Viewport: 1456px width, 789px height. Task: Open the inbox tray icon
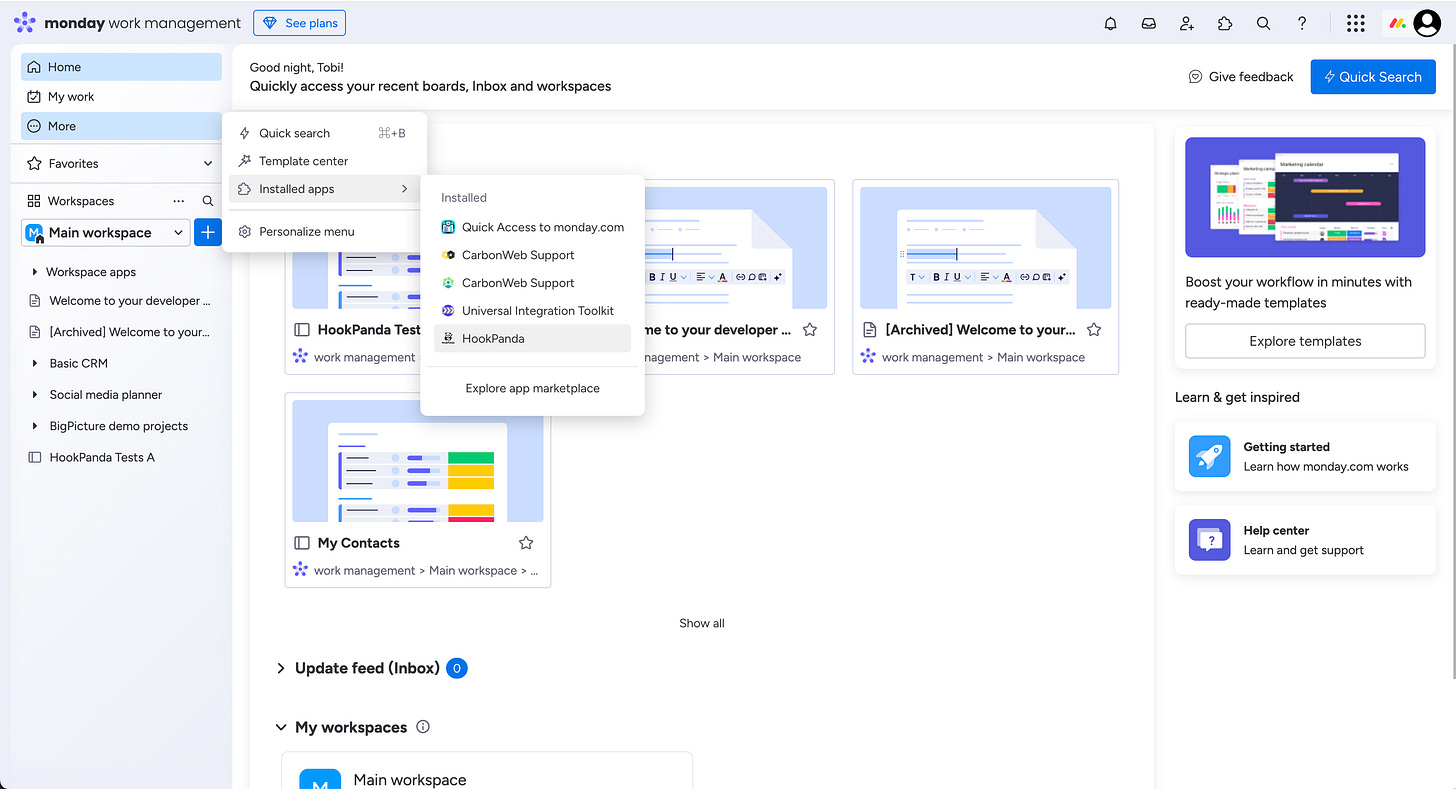click(1149, 23)
